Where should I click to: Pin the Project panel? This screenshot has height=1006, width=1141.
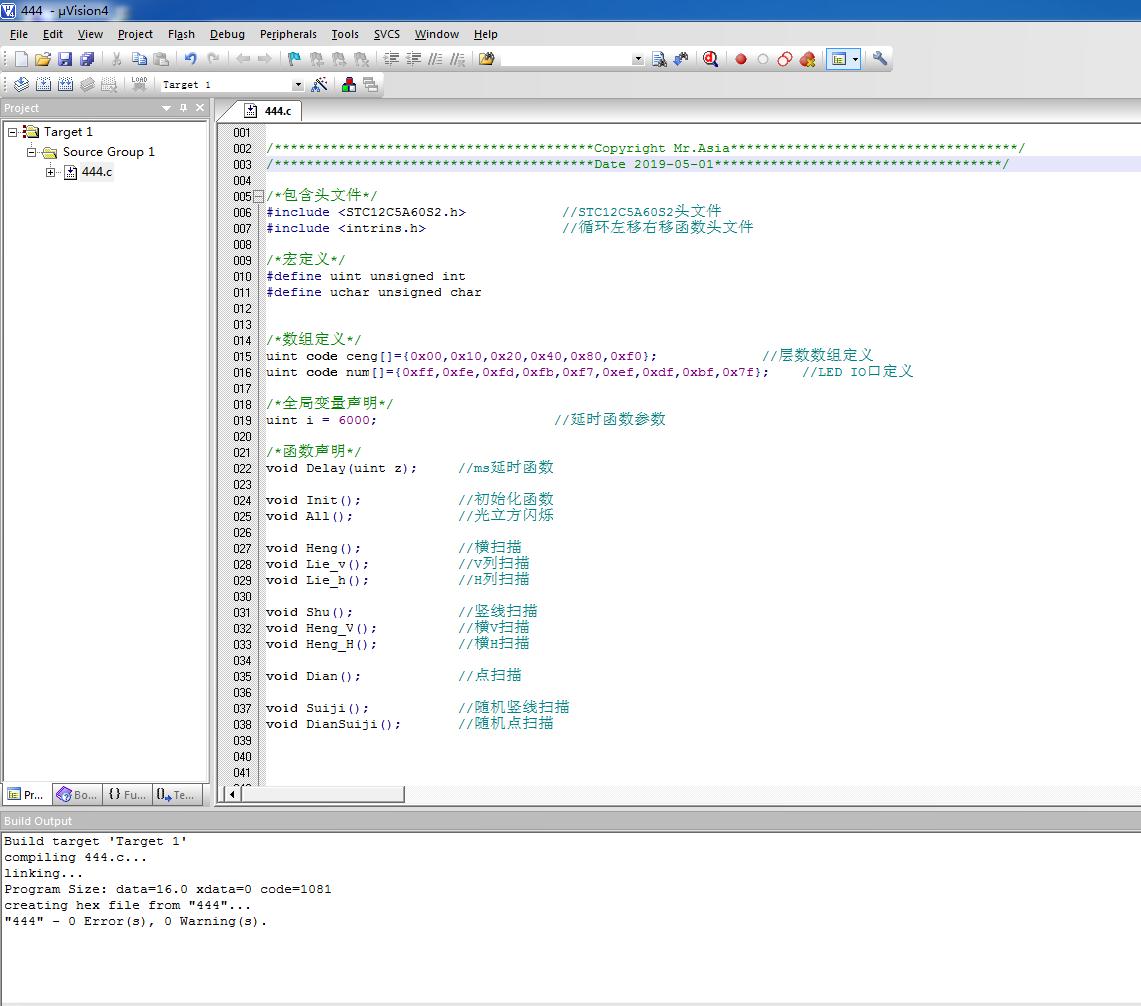click(183, 108)
